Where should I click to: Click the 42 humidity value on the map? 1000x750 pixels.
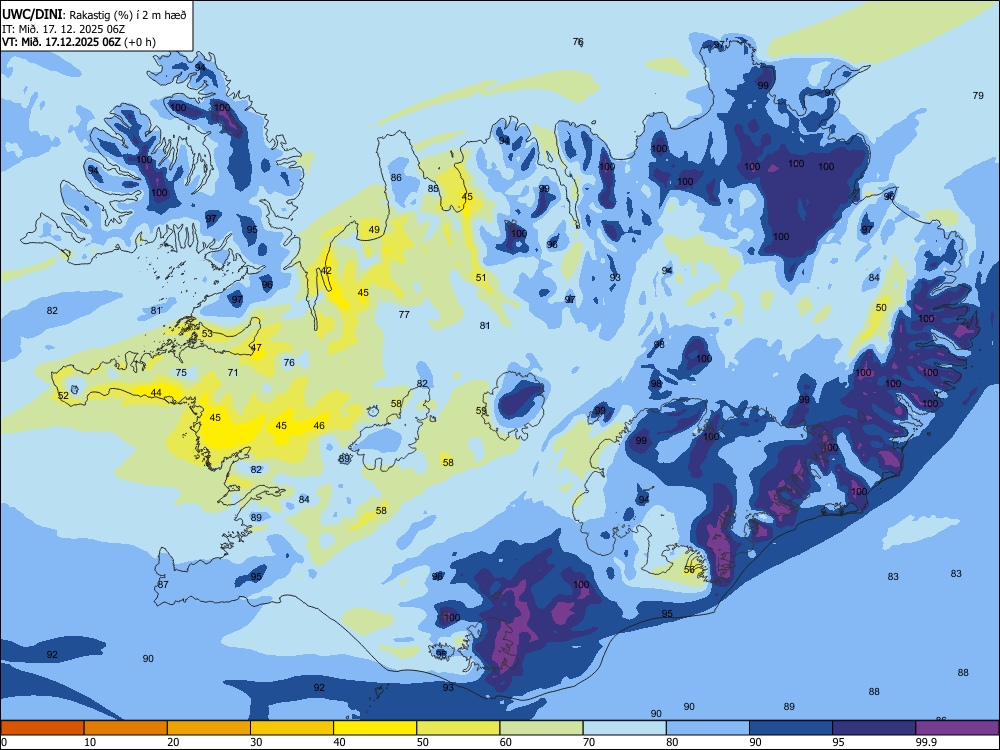(x=327, y=270)
